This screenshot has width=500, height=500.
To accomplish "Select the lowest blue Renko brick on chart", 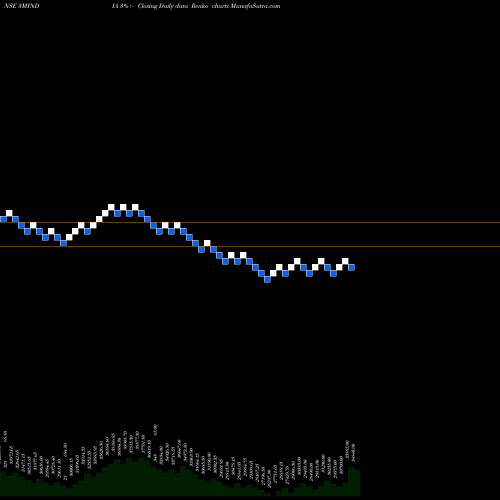I will pos(267,279).
